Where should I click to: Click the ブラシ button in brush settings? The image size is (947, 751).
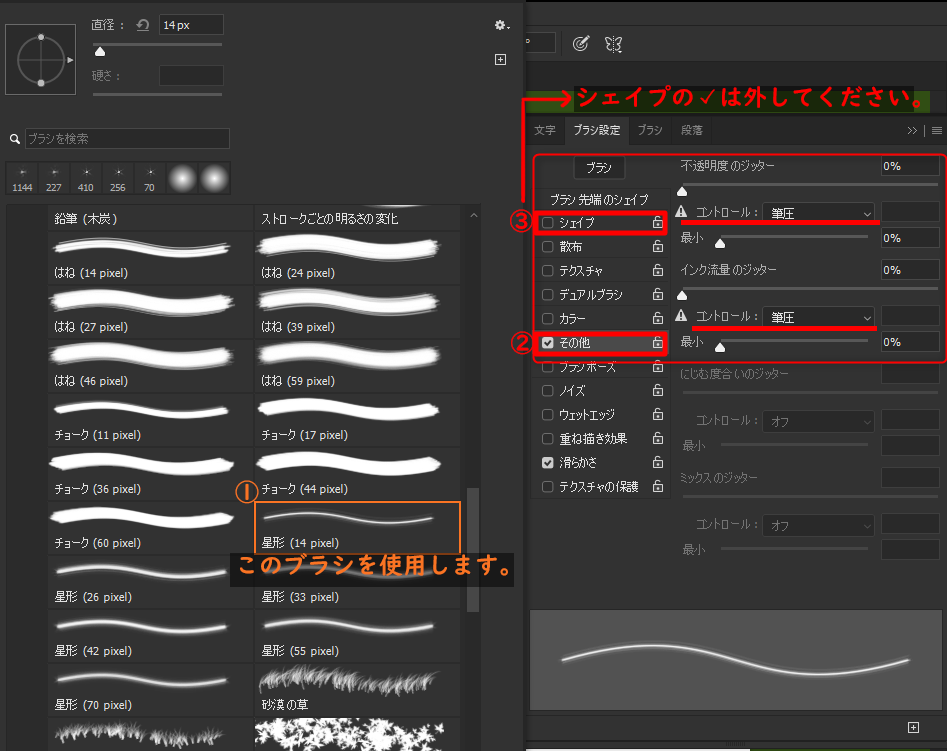pyautogui.click(x=598, y=168)
